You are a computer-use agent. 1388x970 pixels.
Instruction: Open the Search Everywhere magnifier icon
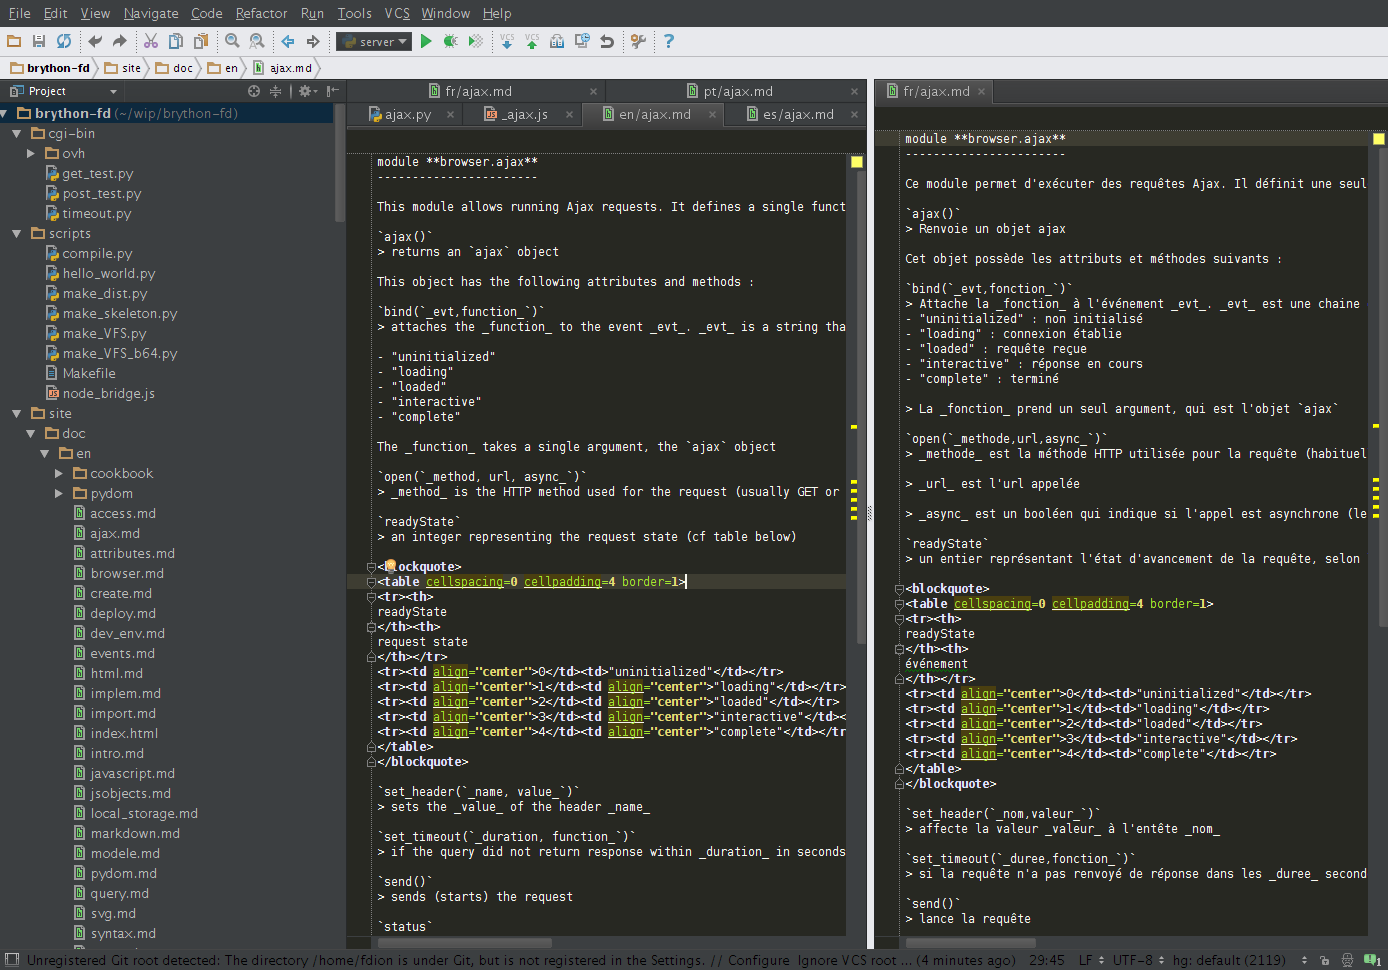233,42
